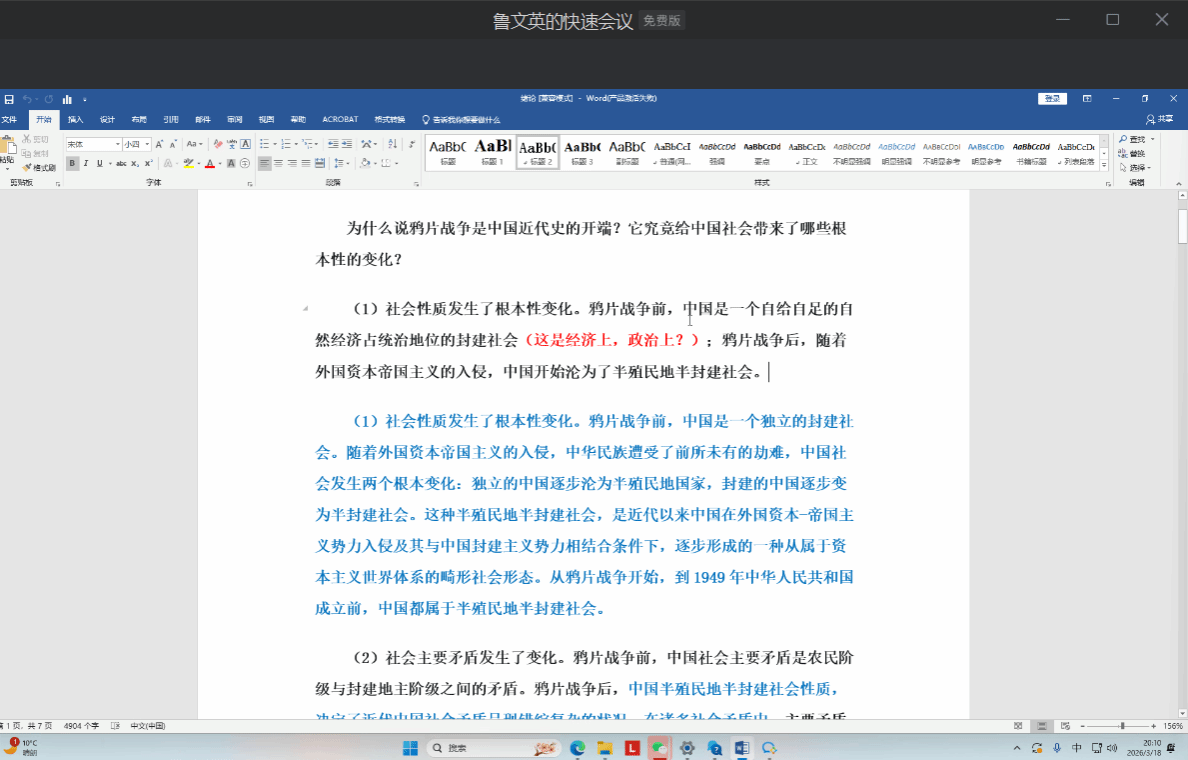
Task: Click the bullet list icon
Action: coord(265,144)
